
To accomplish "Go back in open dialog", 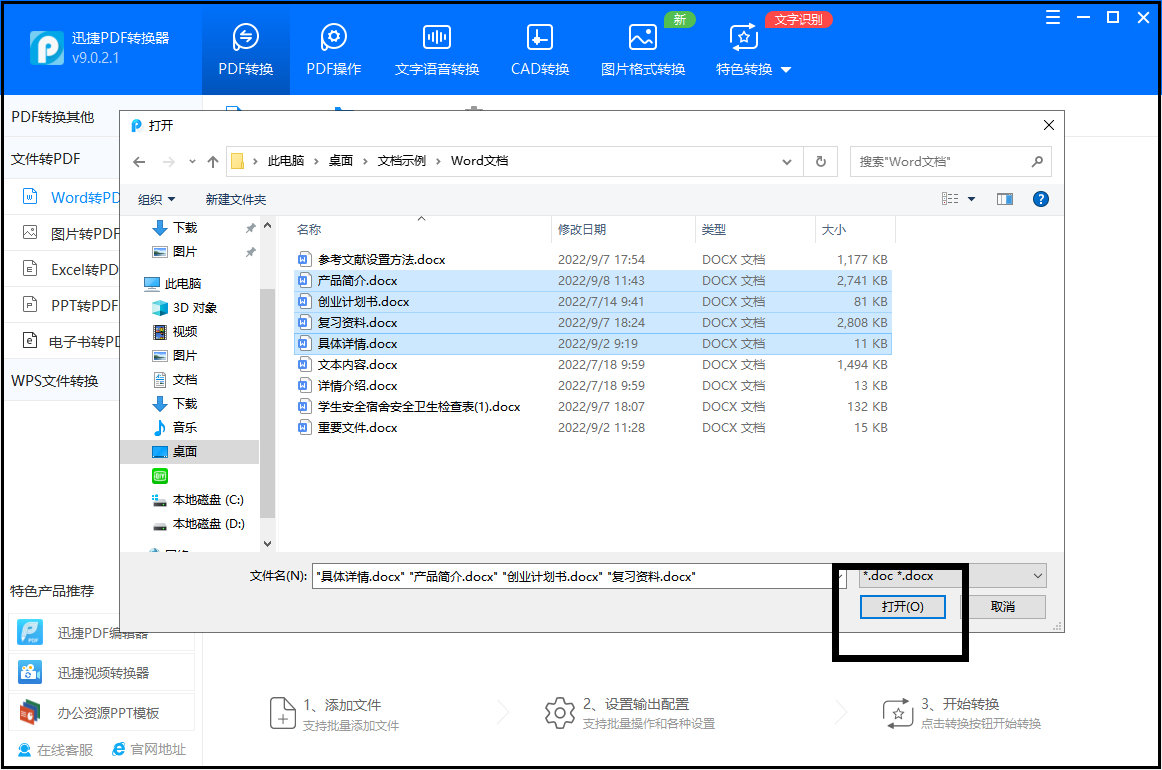I will click(139, 162).
